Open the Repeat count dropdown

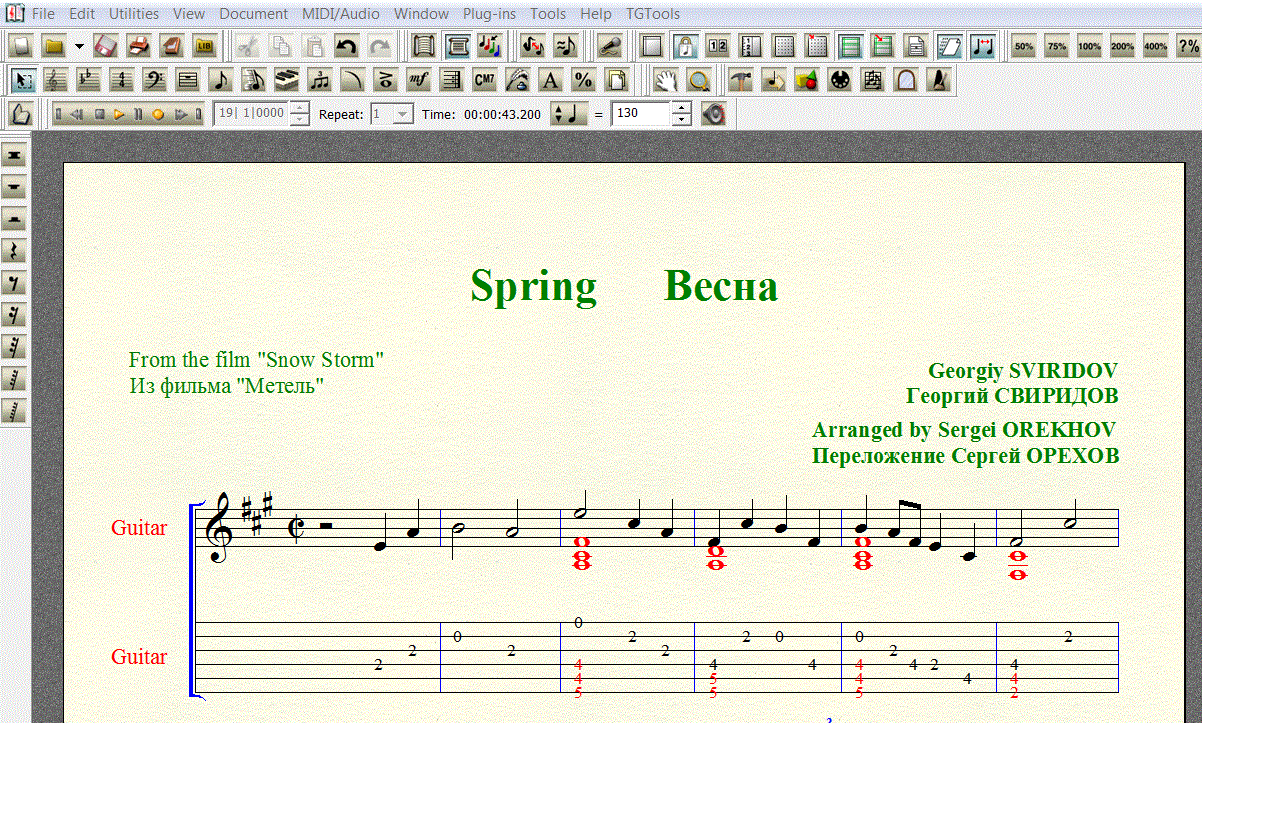coord(403,114)
